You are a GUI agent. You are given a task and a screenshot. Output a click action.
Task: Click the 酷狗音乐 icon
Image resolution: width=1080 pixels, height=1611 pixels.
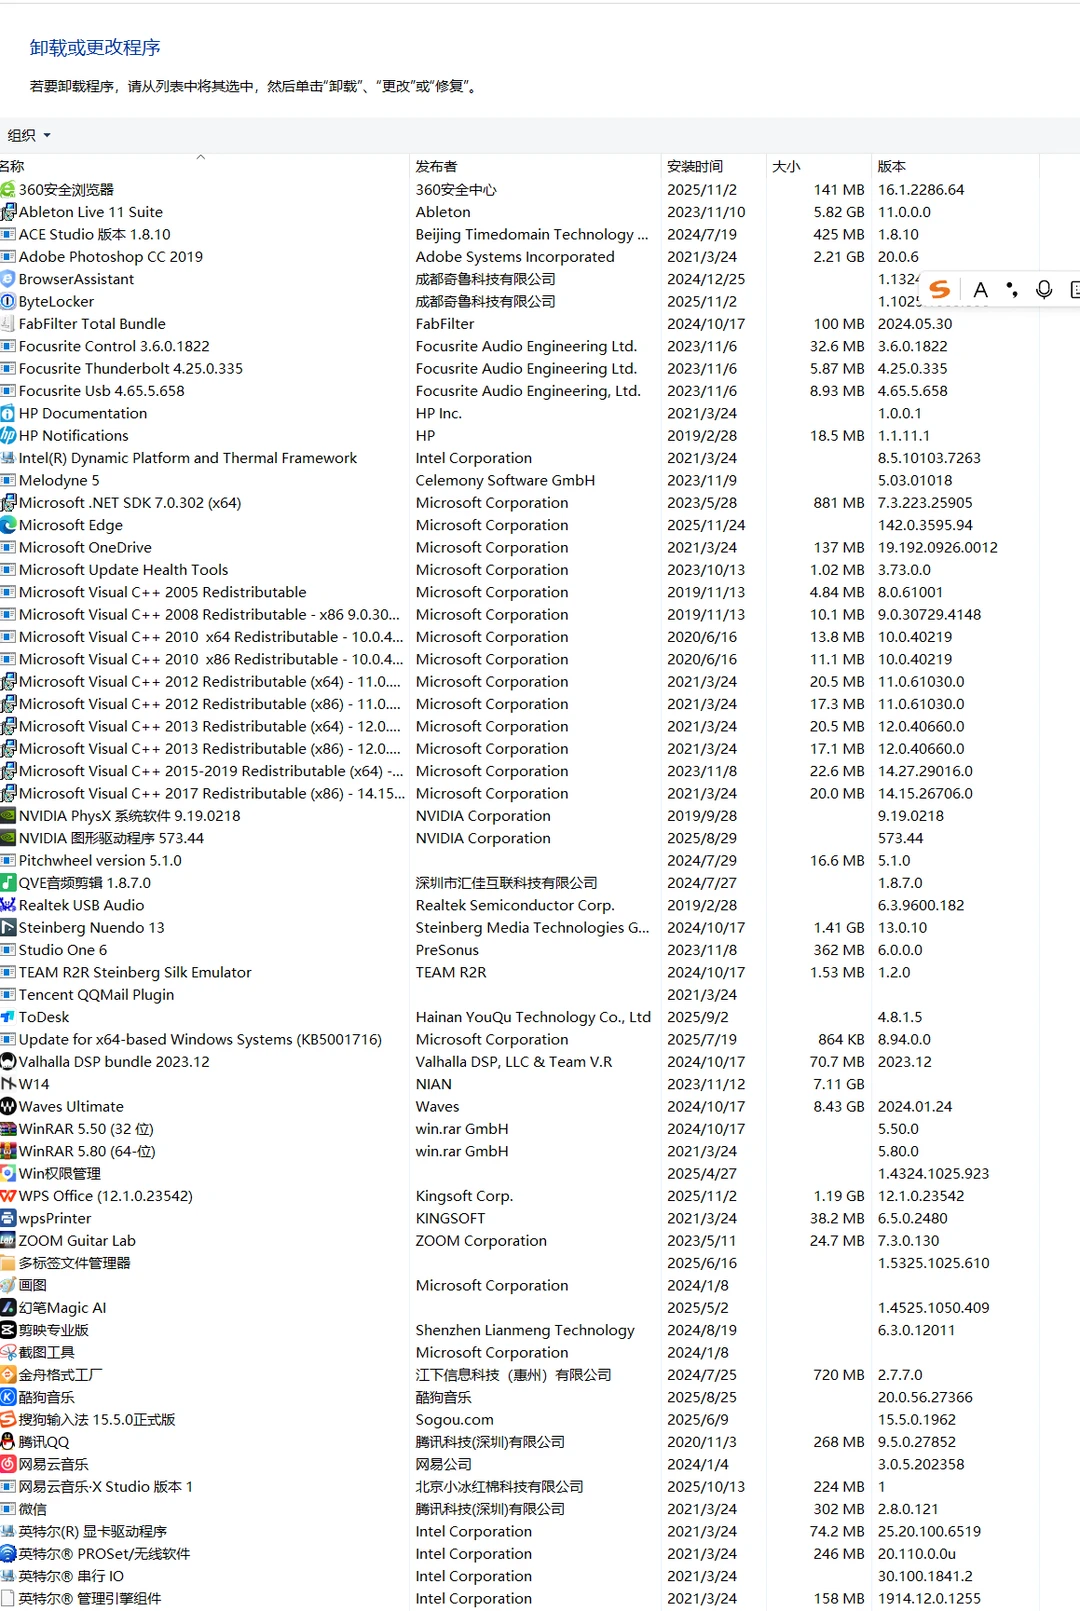point(8,1397)
